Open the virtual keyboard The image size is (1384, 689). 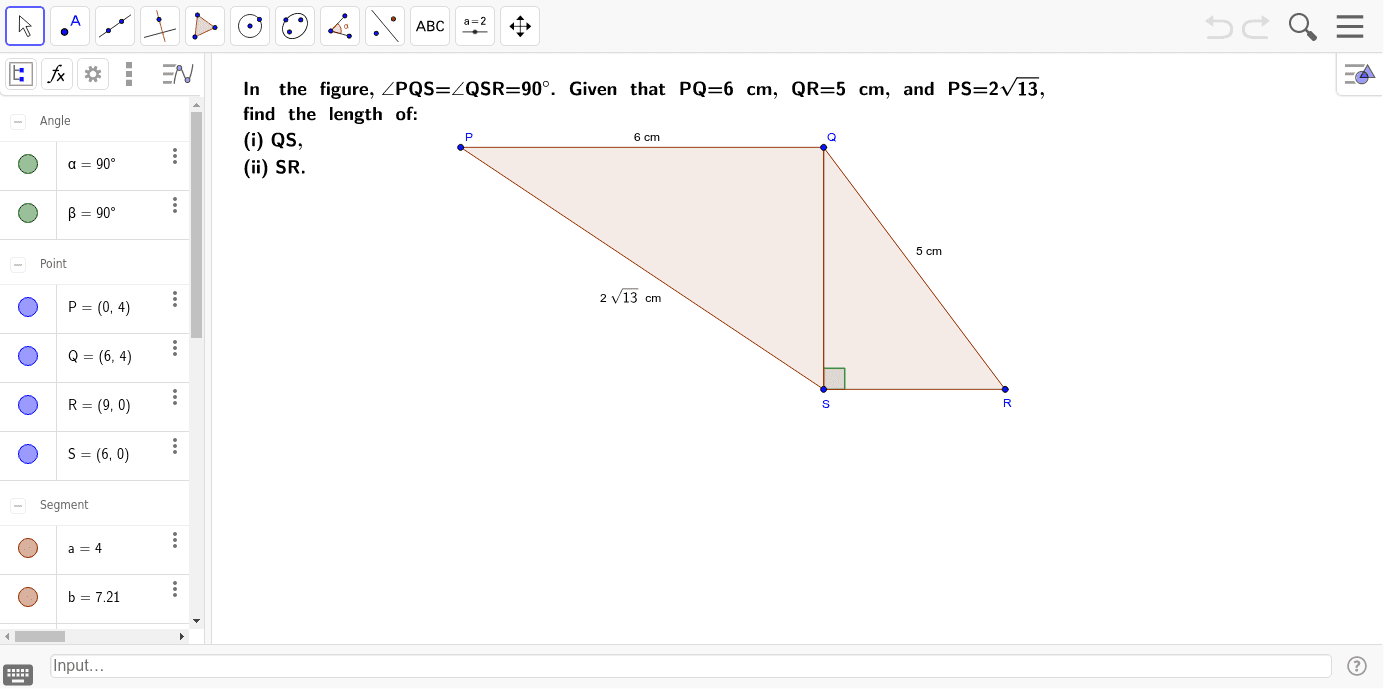click(18, 674)
